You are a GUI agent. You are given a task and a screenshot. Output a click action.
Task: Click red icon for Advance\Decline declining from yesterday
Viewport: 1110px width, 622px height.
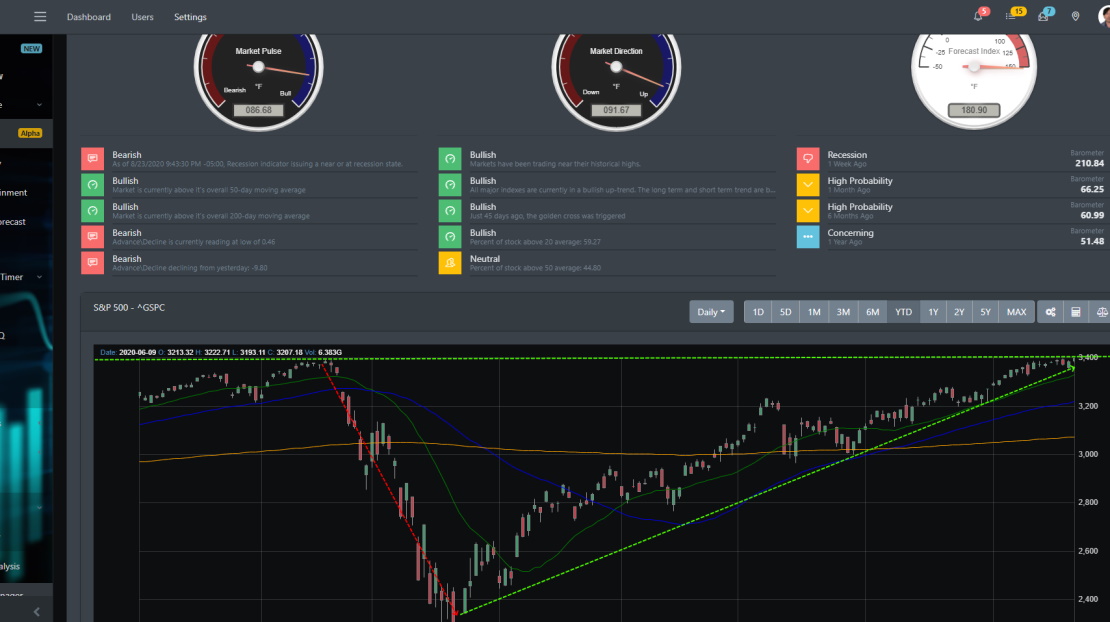93,263
